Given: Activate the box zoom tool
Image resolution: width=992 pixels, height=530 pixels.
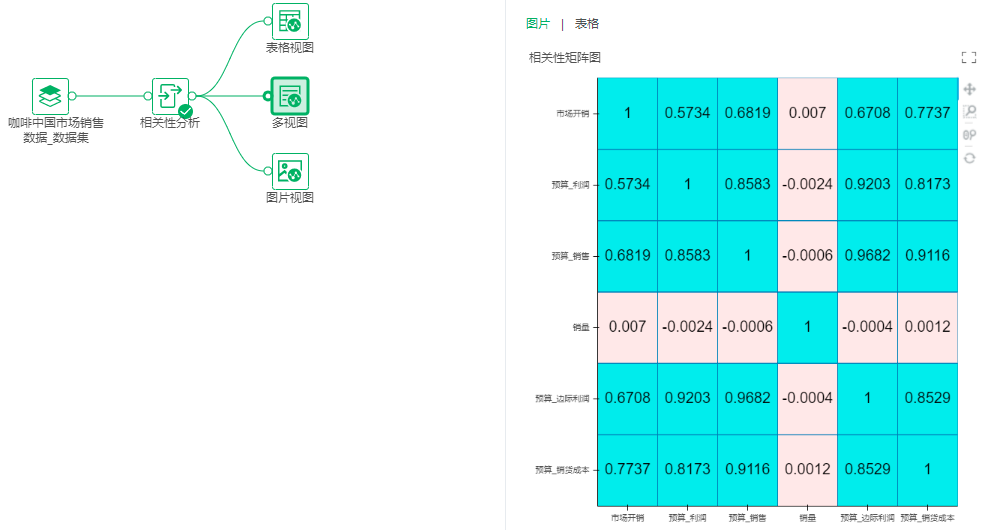Looking at the screenshot, I should [x=969, y=112].
